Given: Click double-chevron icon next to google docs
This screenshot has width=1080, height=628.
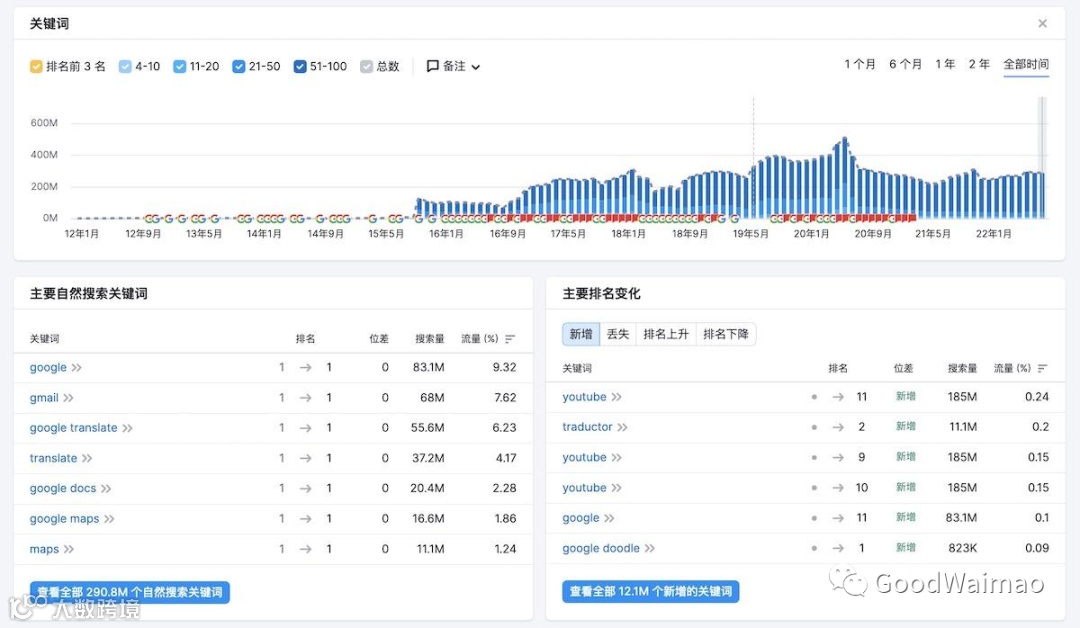Looking at the screenshot, I should click(x=106, y=489).
